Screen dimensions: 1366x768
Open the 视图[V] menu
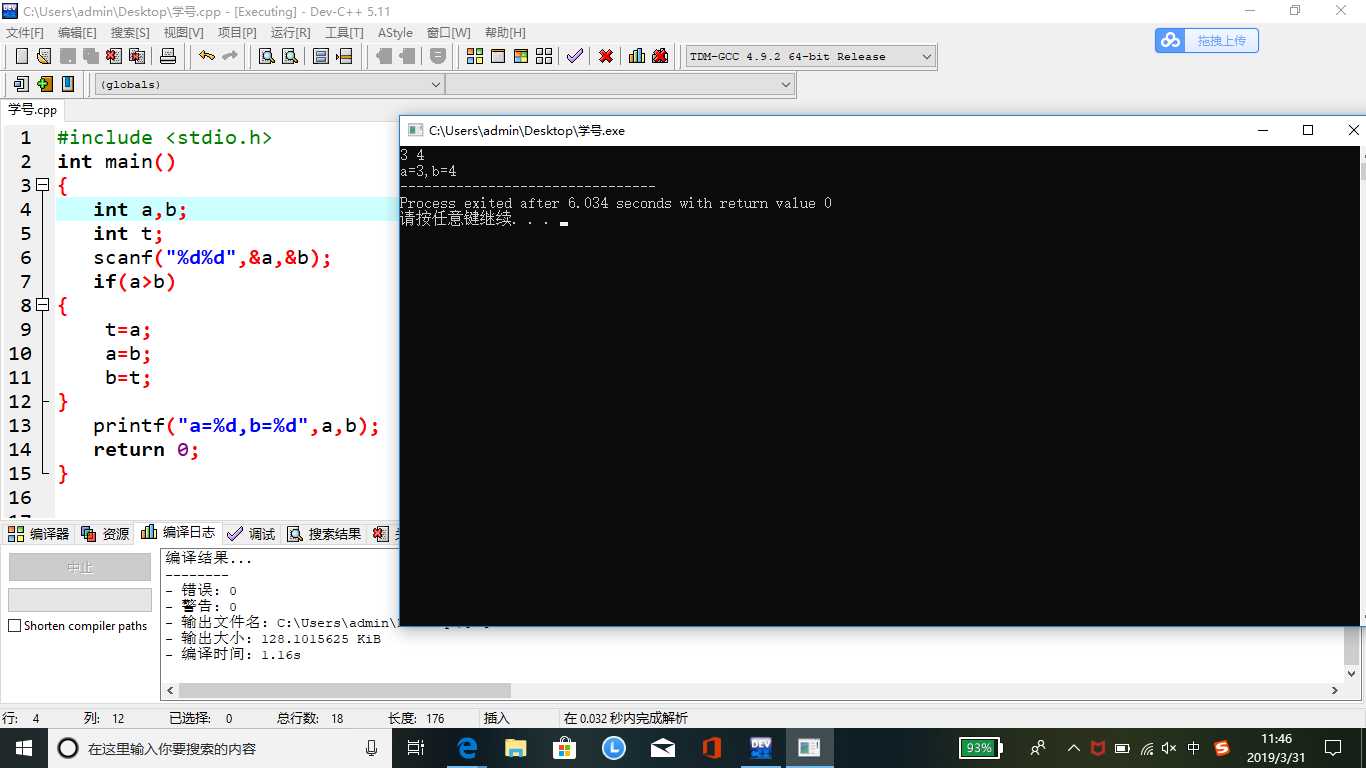coord(183,33)
